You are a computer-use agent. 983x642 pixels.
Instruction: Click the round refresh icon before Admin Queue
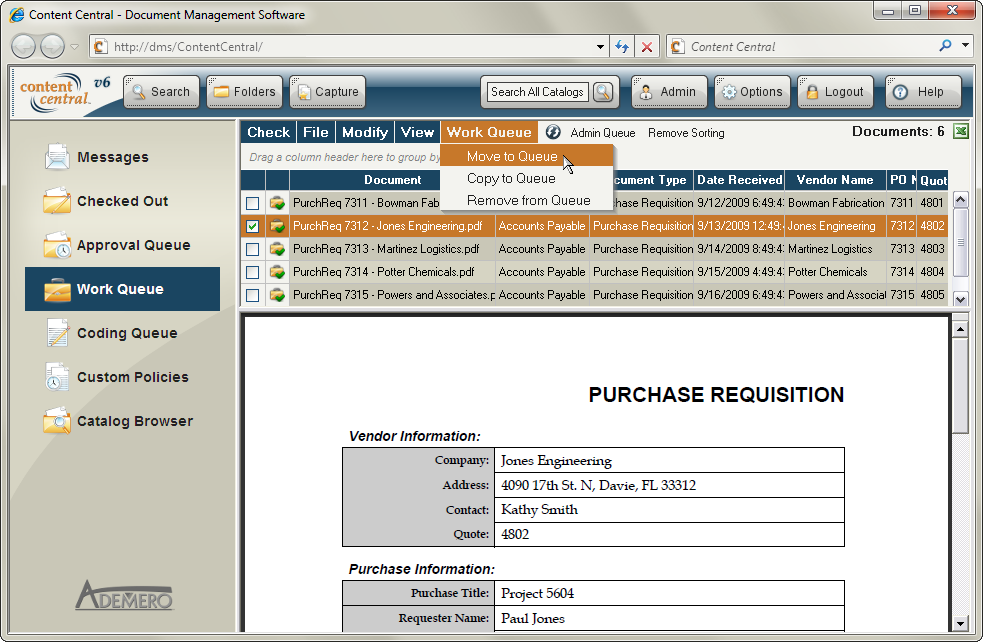click(552, 132)
